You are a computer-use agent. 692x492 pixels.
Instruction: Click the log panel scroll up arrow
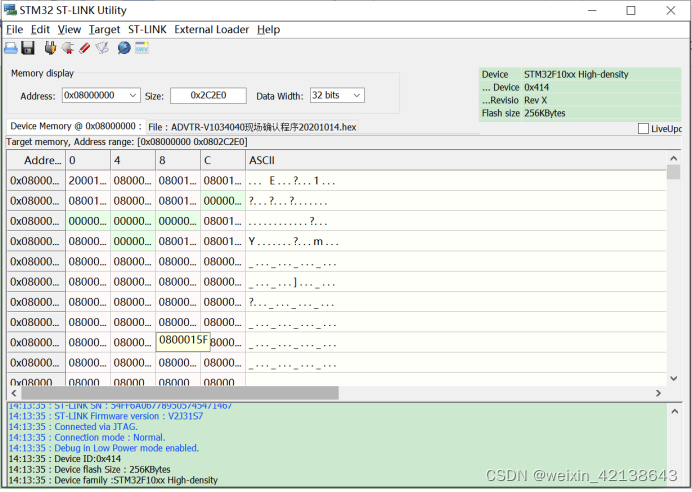pyautogui.click(x=675, y=412)
